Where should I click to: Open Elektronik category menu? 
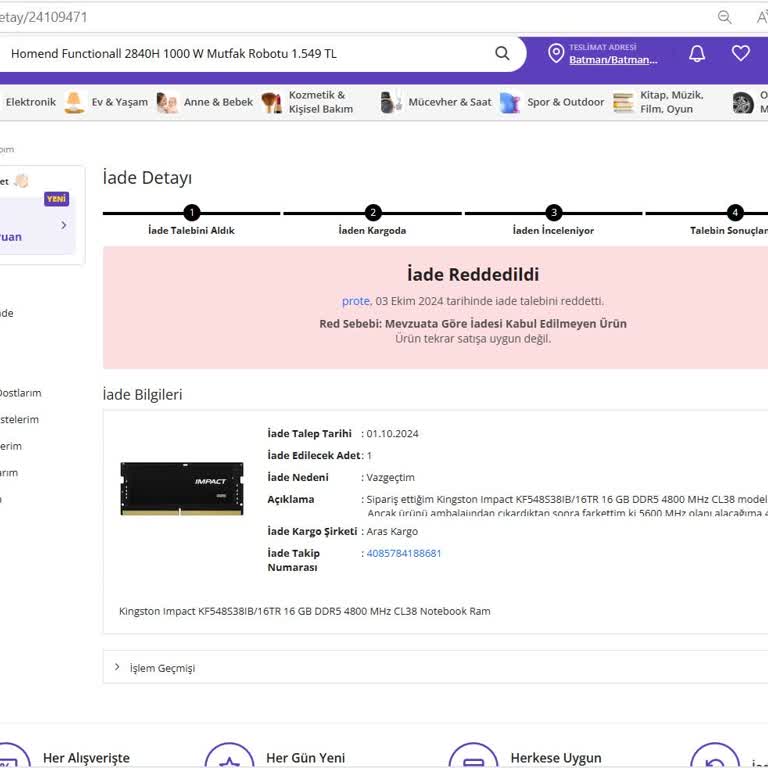[30, 102]
